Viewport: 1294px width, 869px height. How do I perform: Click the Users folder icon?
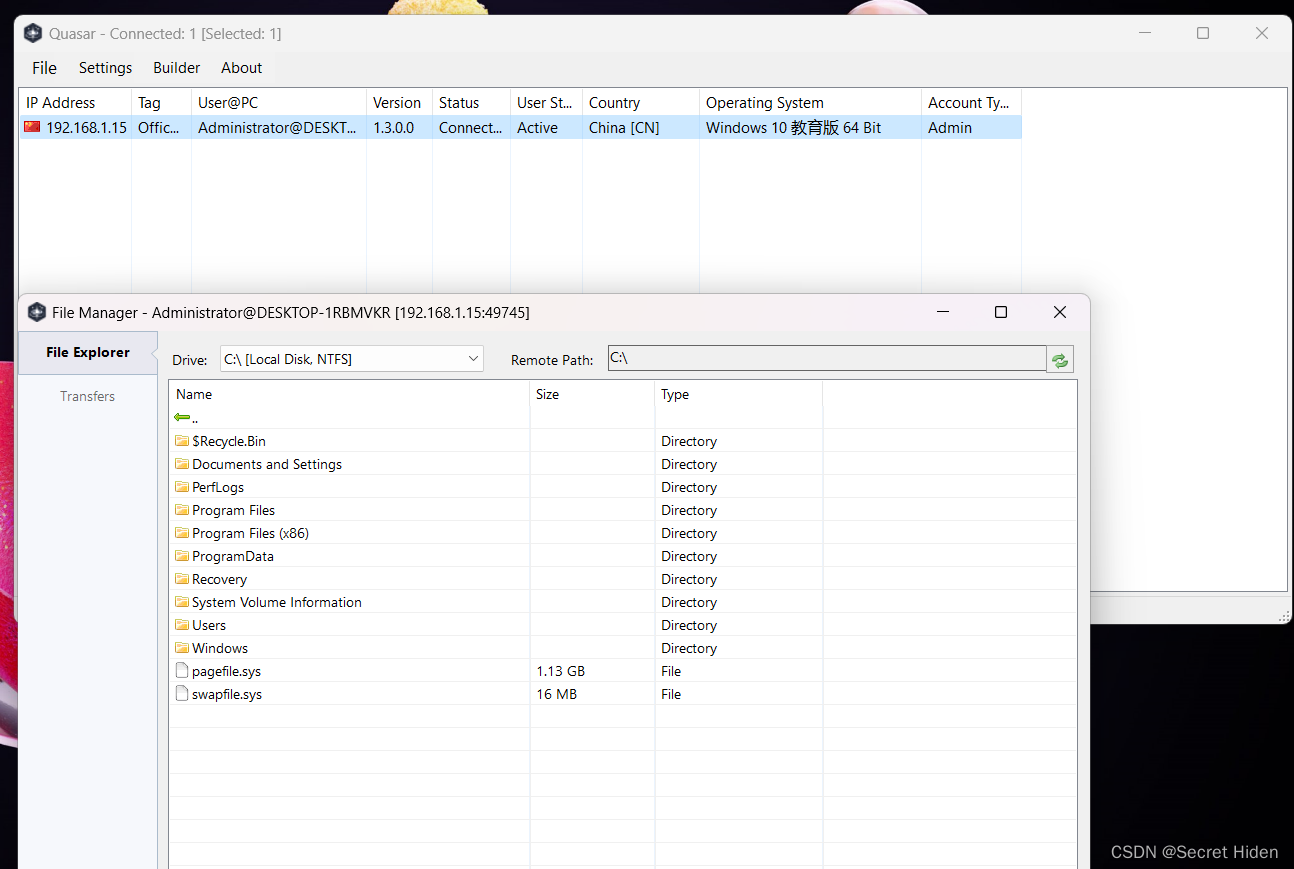182,625
